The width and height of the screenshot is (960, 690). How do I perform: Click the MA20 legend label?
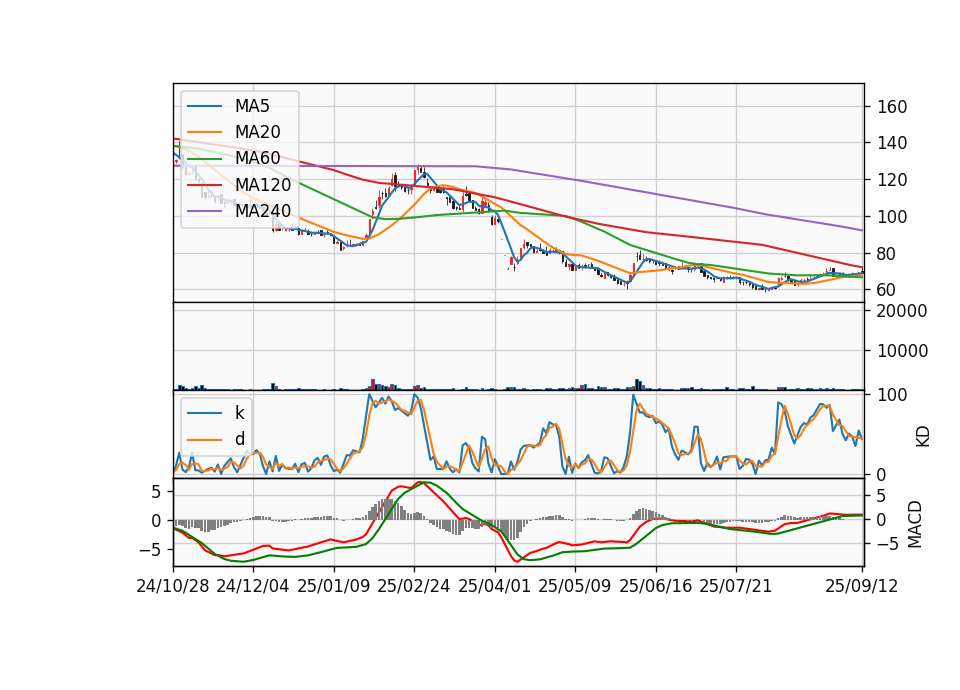click(257, 132)
